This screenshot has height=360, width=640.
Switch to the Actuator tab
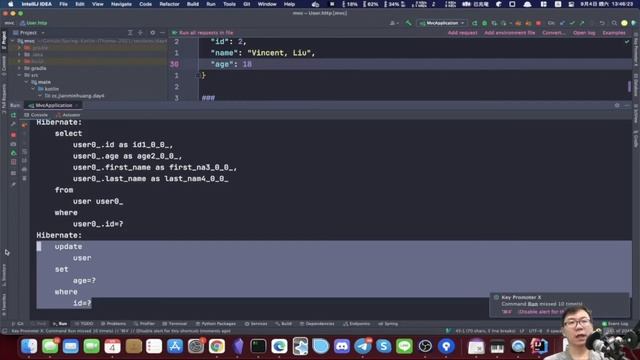[x=68, y=115]
